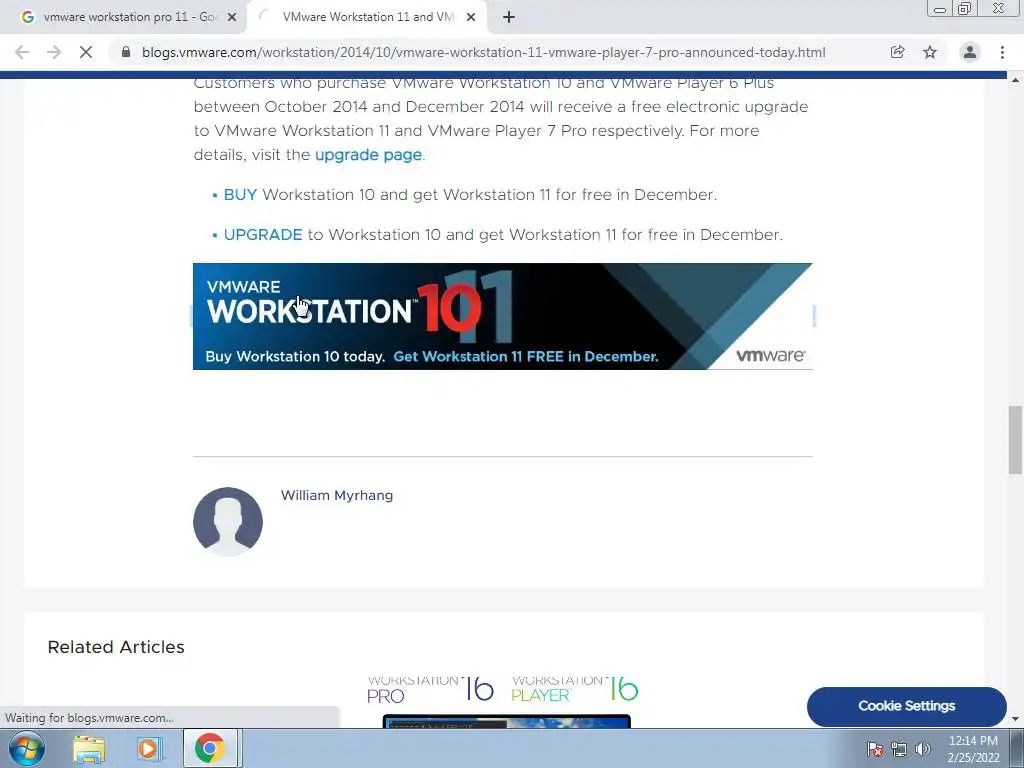
Task: Switch to the vmware workstation pro 11 Google tab
Action: click(x=124, y=17)
